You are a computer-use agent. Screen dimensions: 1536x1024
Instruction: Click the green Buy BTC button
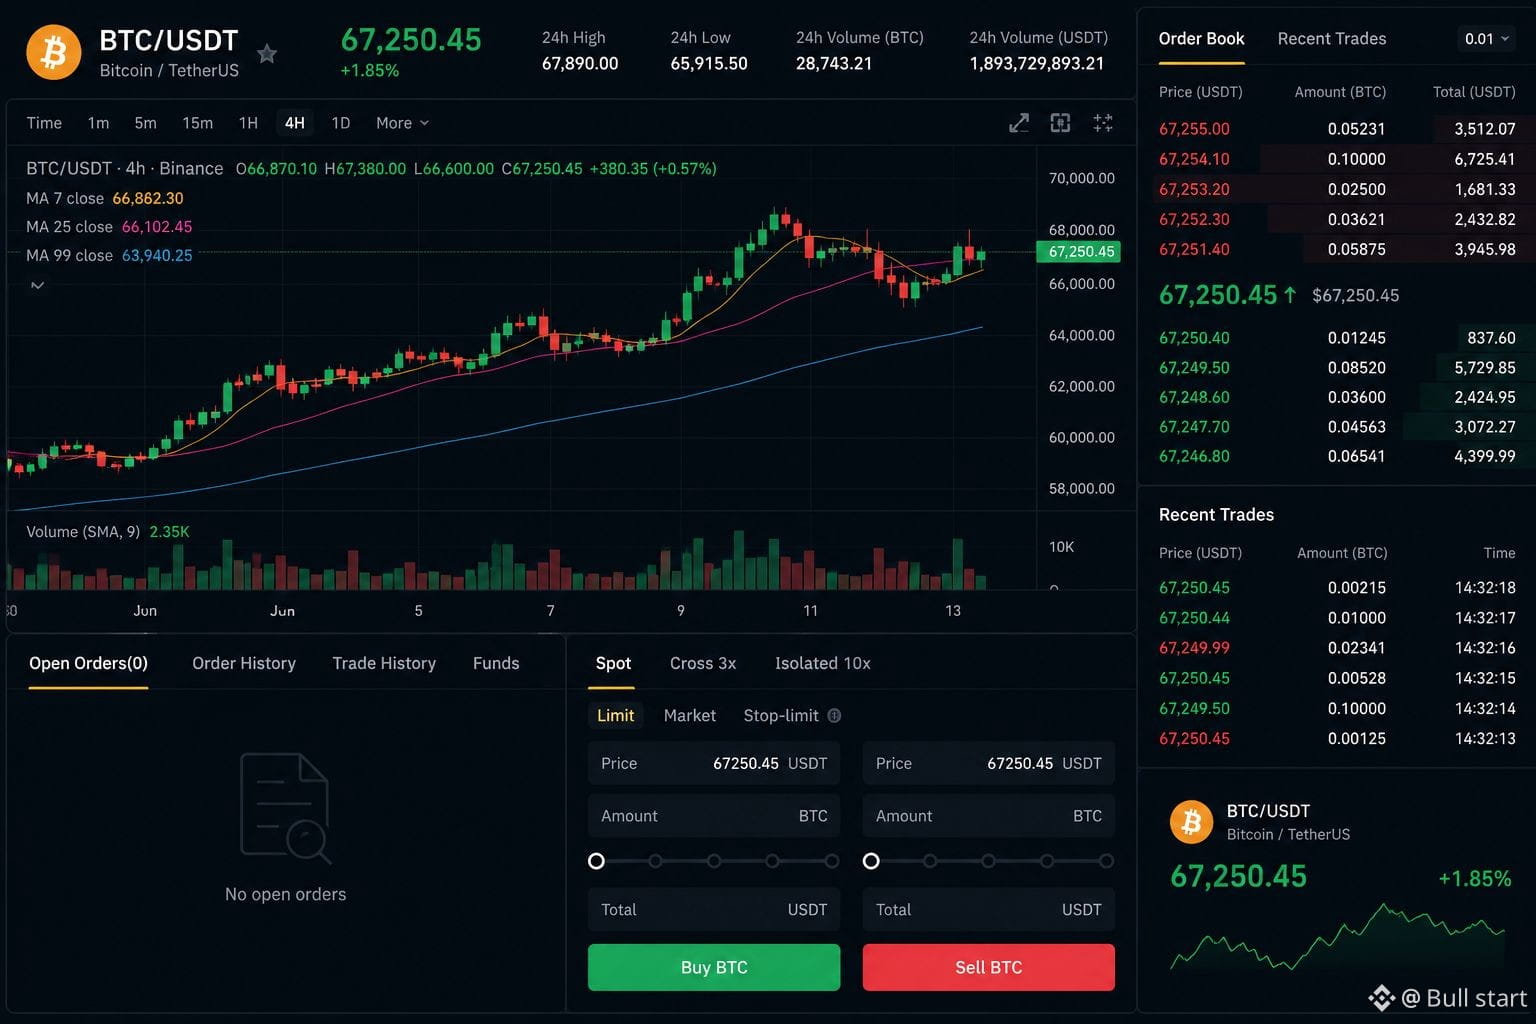714,967
